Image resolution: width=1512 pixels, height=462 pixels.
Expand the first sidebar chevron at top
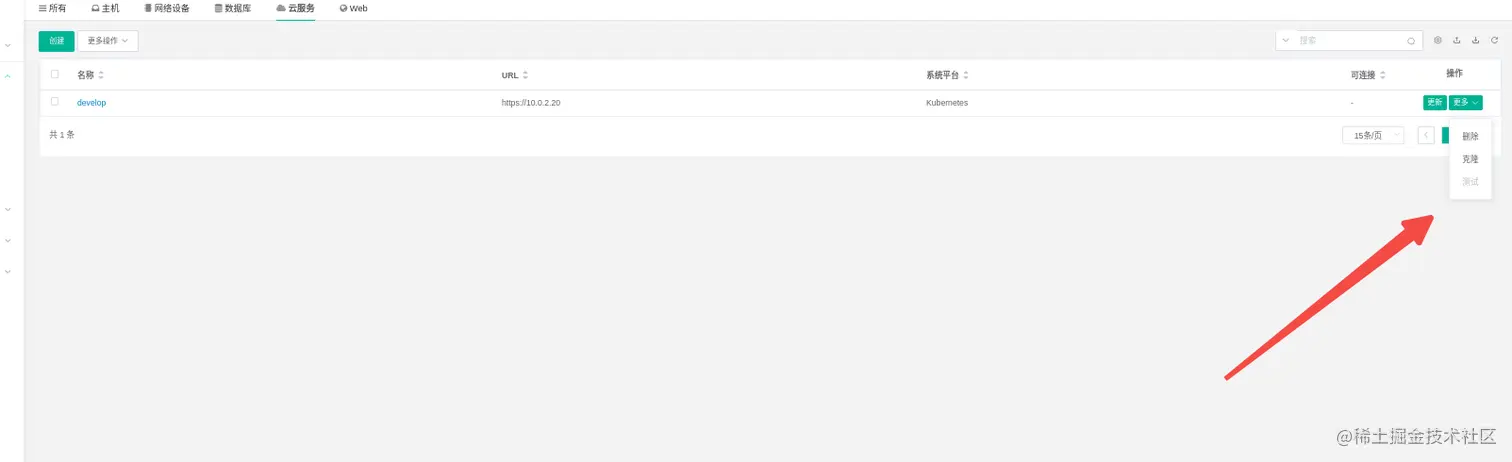[x=8, y=46]
